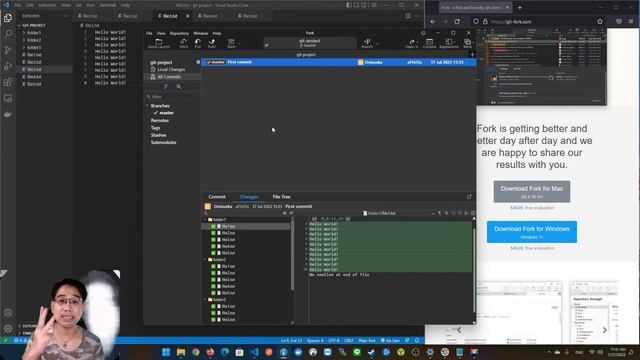The image size is (640, 360).
Task: Collapse folder2 in Fork changes tree
Action: coord(205,260)
